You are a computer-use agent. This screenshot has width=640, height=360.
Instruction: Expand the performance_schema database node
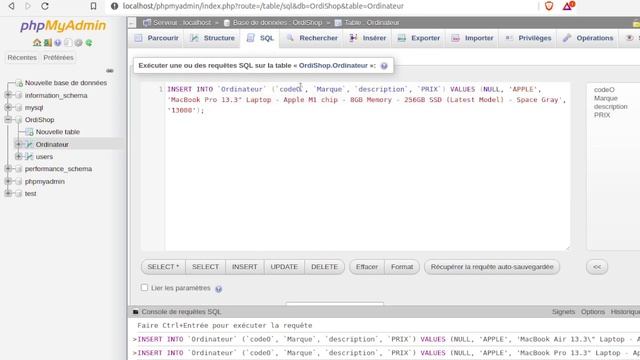click(x=8, y=169)
